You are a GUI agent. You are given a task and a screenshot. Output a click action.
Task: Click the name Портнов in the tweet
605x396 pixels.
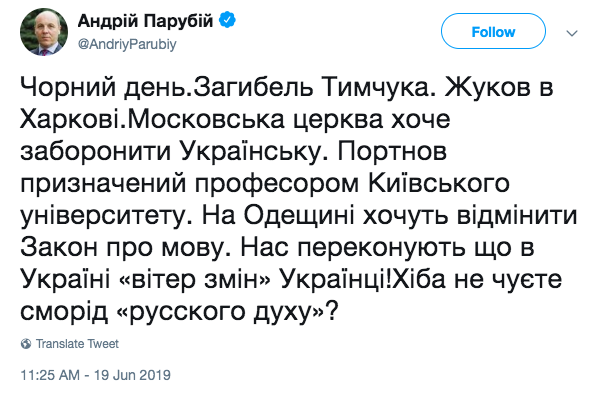392,152
